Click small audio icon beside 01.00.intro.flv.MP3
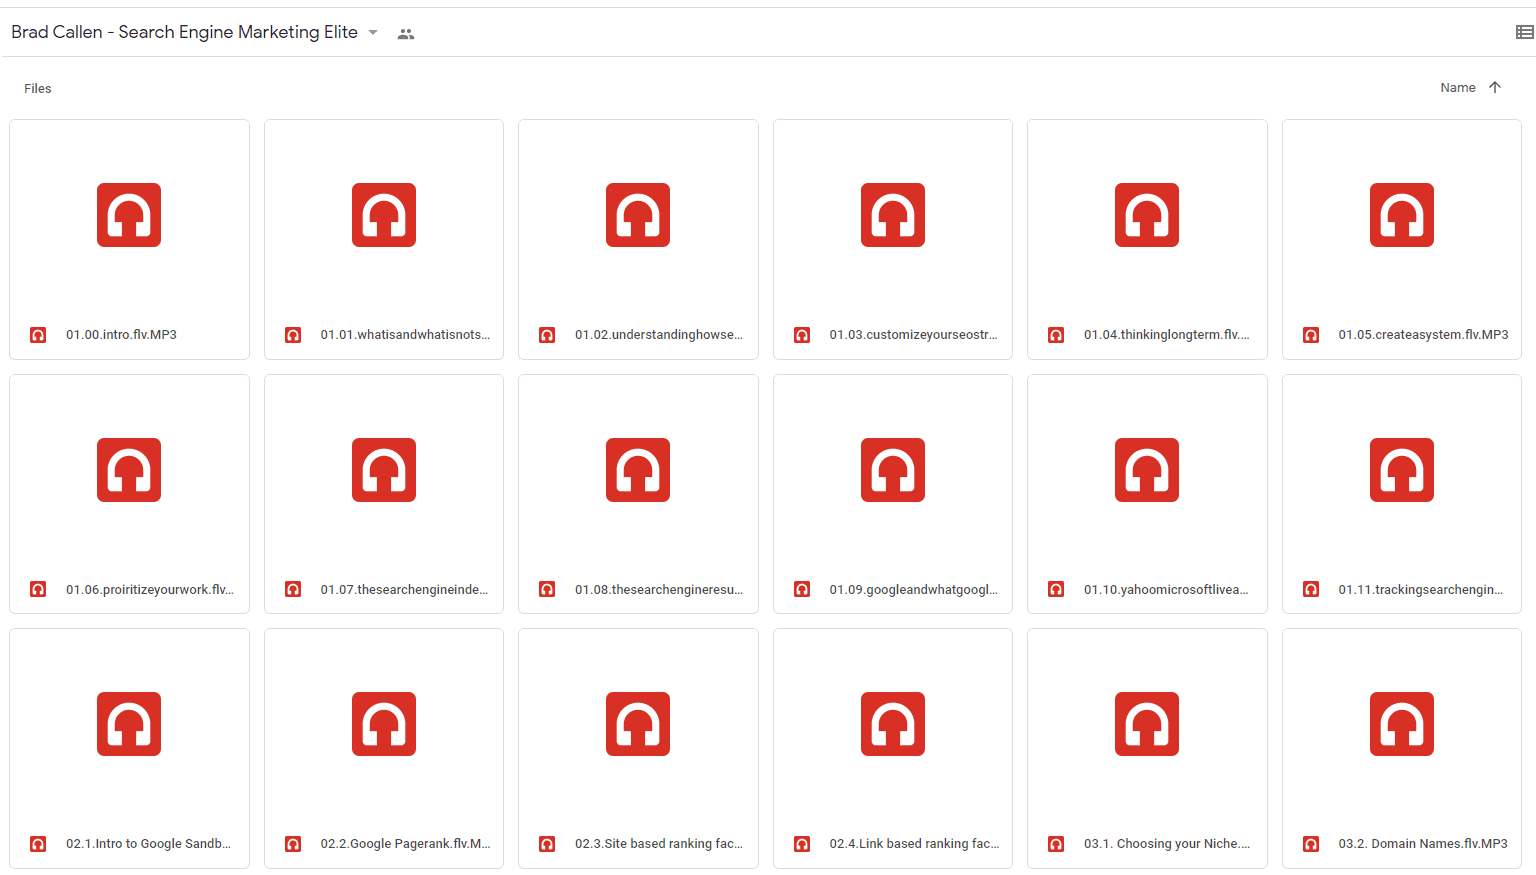The width and height of the screenshot is (1536, 875). click(38, 335)
